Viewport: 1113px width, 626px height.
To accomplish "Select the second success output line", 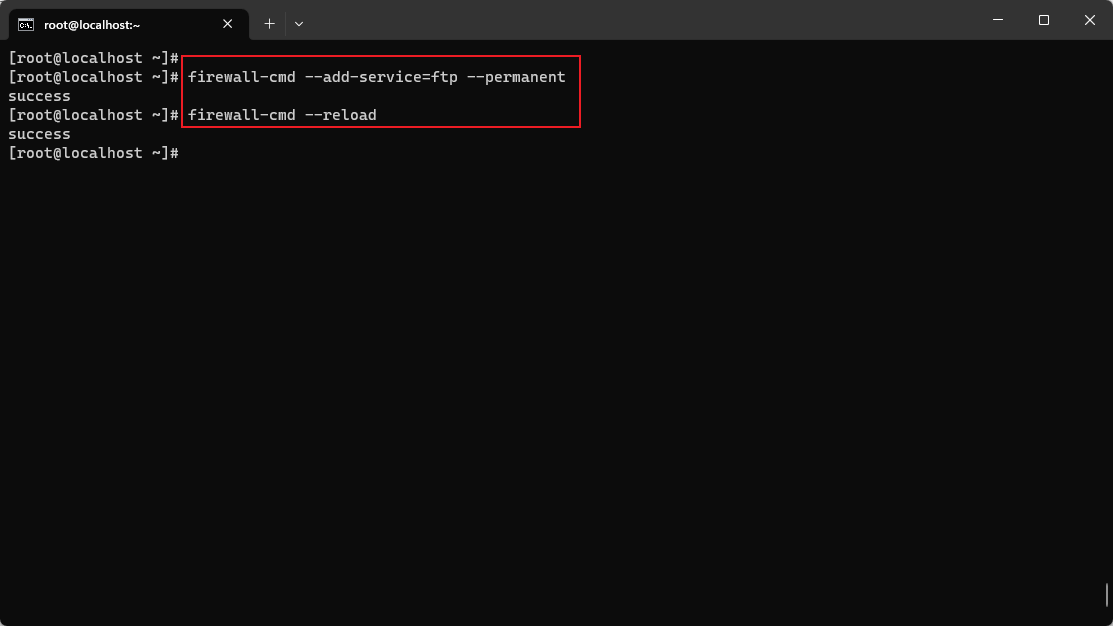I will pos(39,133).
